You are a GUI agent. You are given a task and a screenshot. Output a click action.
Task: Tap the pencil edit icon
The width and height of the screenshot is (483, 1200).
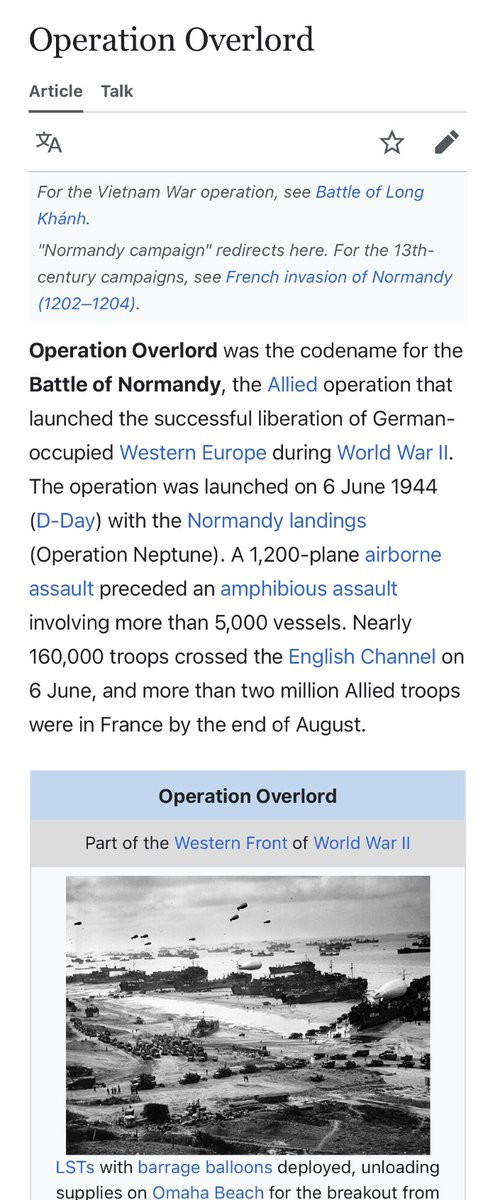point(447,143)
